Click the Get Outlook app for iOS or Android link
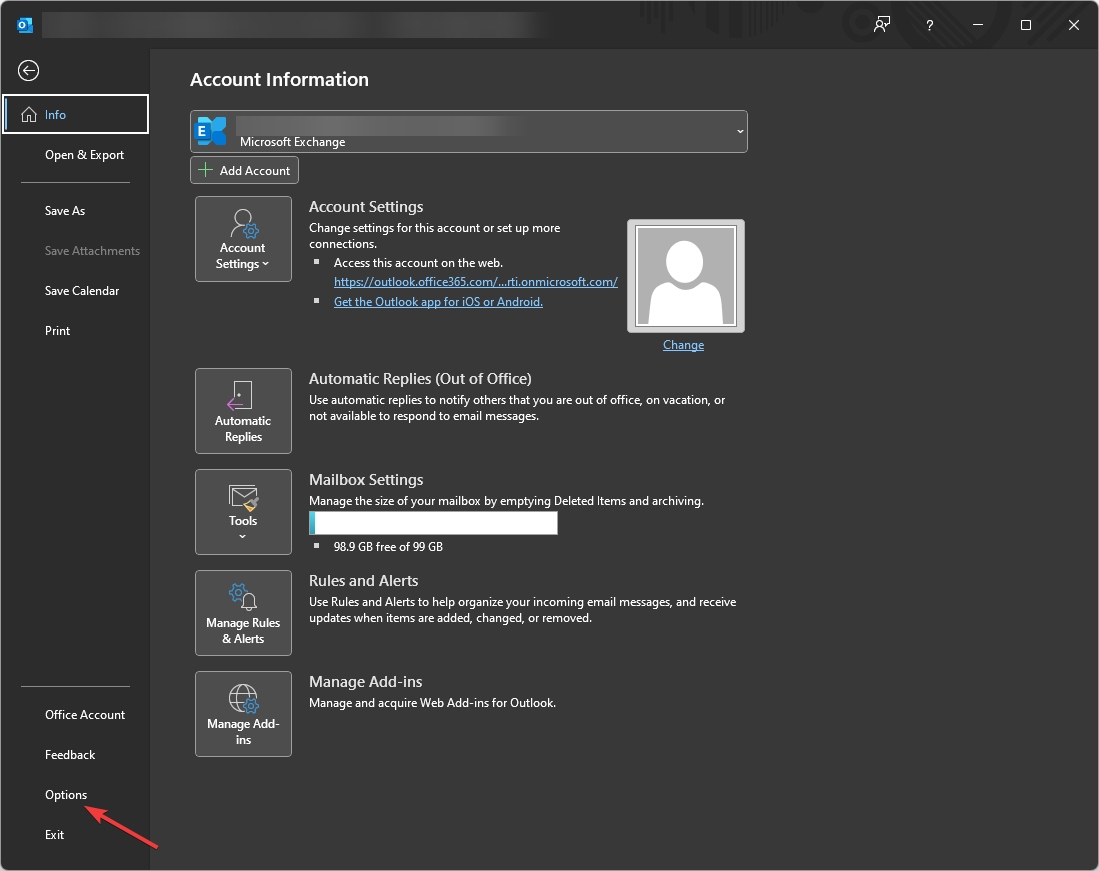This screenshot has height=871, width=1099. point(438,301)
